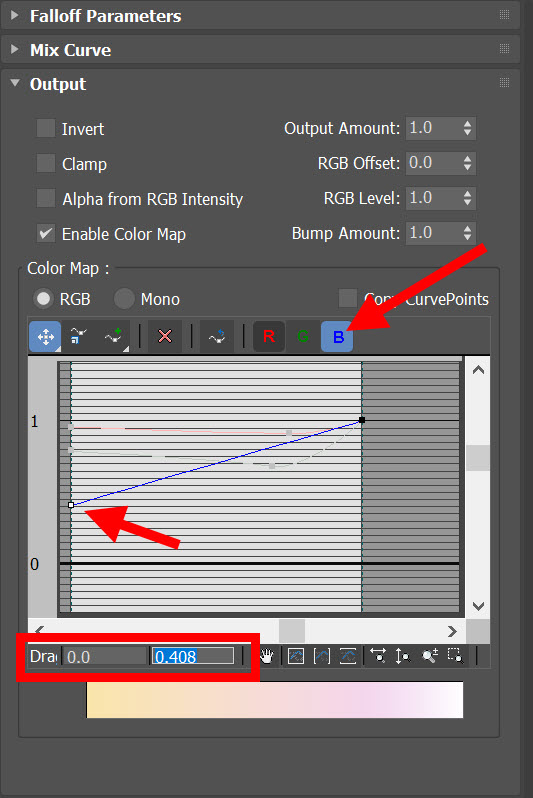Toggle the red R channel button
The width and height of the screenshot is (533, 798).
[x=269, y=336]
